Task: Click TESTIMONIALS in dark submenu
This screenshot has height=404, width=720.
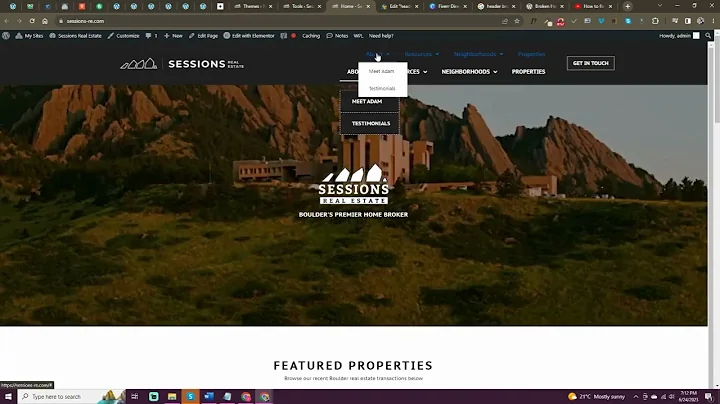Action: 371,123
